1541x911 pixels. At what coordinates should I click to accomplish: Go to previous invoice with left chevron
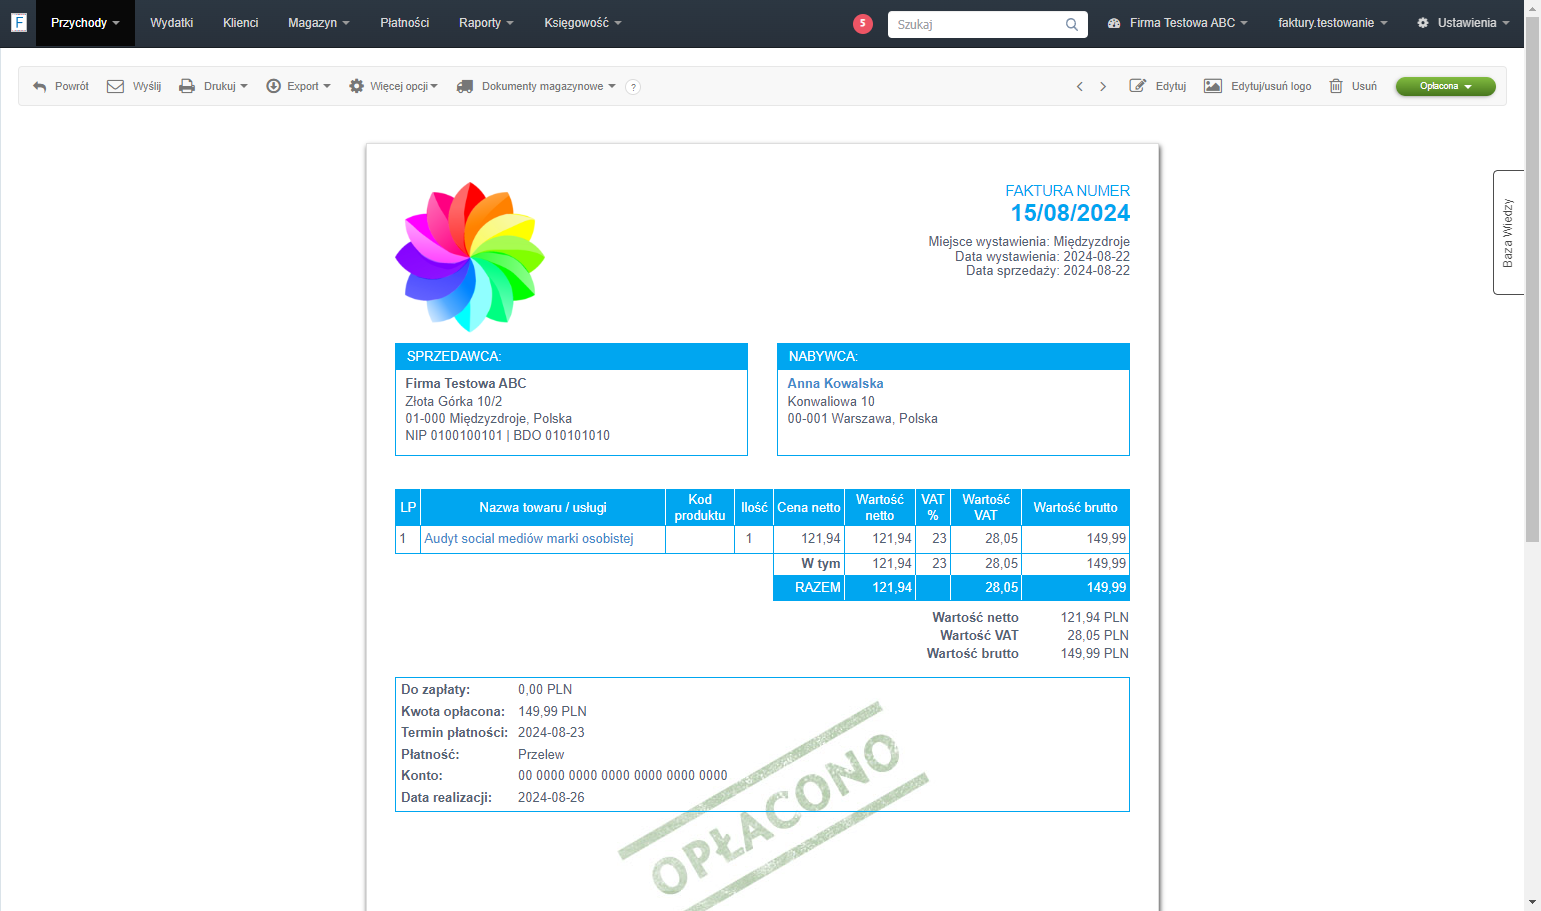pos(1079,87)
